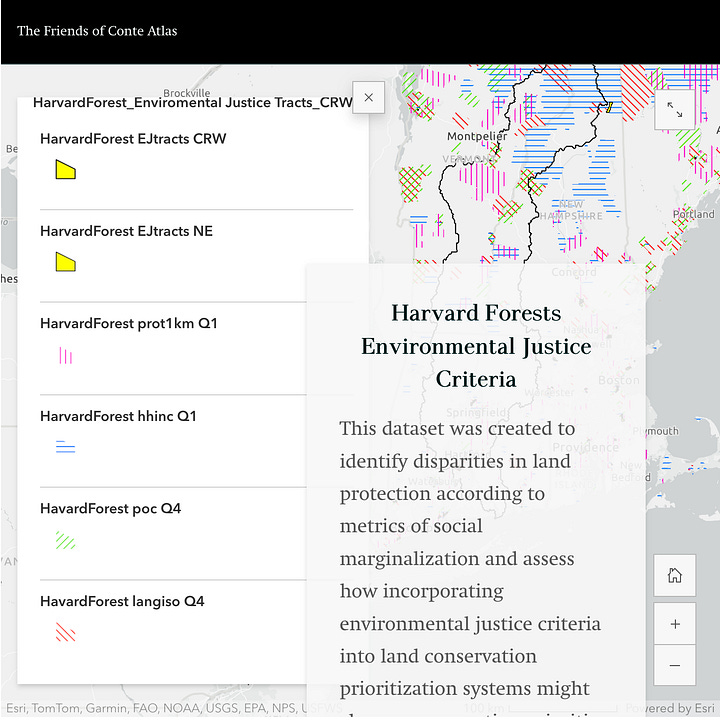The width and height of the screenshot is (720, 722).
Task: Select legend entry 'HavardForest poc Q4'
Action: pos(110,508)
